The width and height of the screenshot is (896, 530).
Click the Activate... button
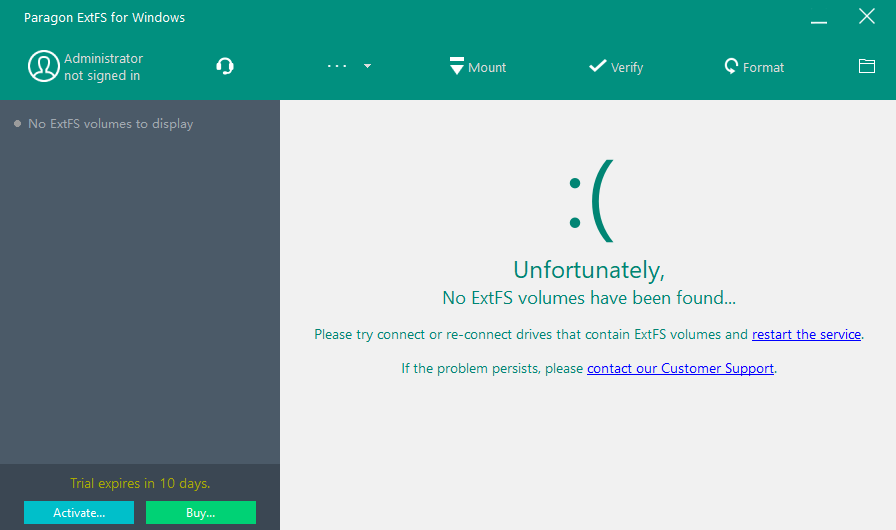[x=79, y=512]
